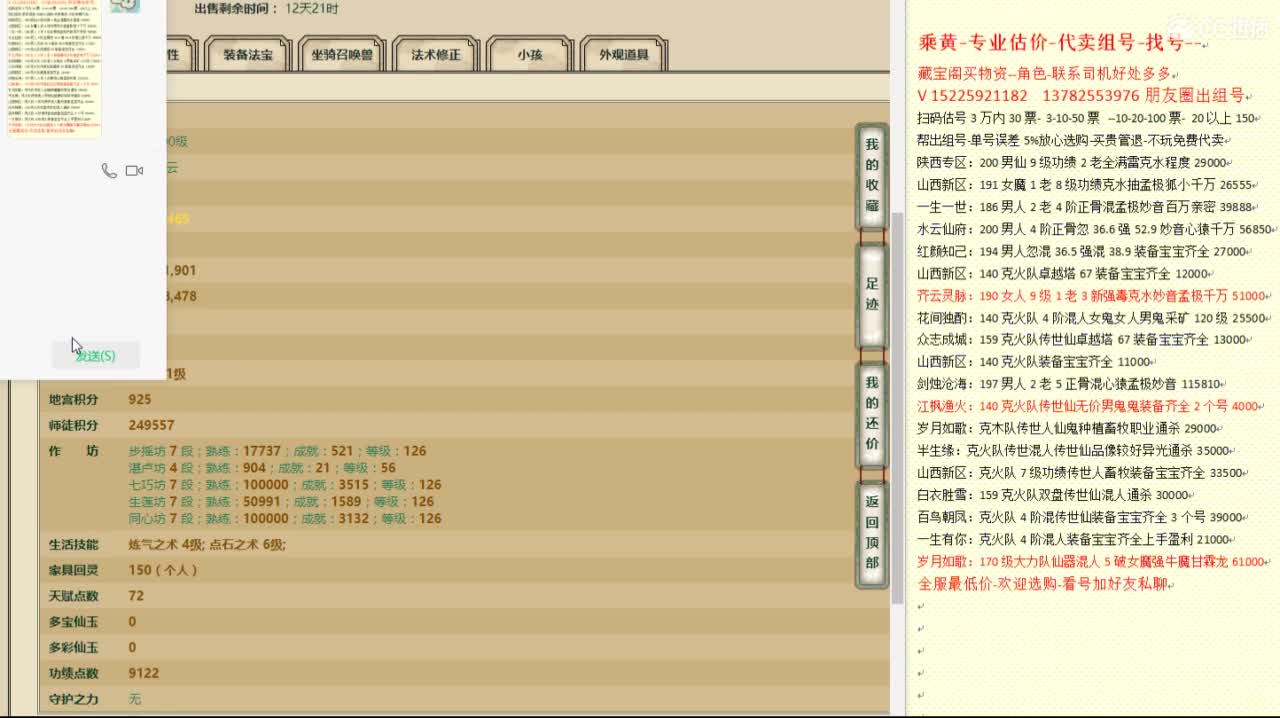Click the 山西新区 191 女魔 listing
1280x718 pixels.
click(x=1085, y=185)
